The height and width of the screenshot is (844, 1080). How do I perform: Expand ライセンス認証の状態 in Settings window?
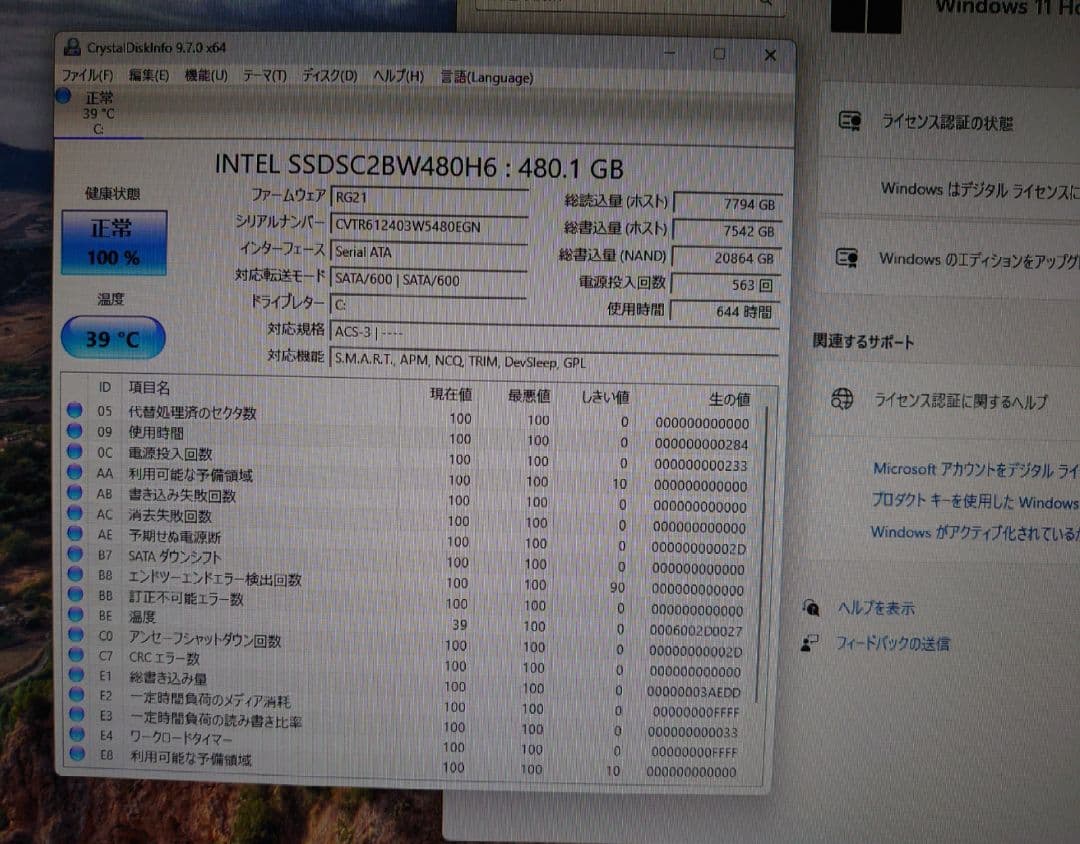[947, 123]
